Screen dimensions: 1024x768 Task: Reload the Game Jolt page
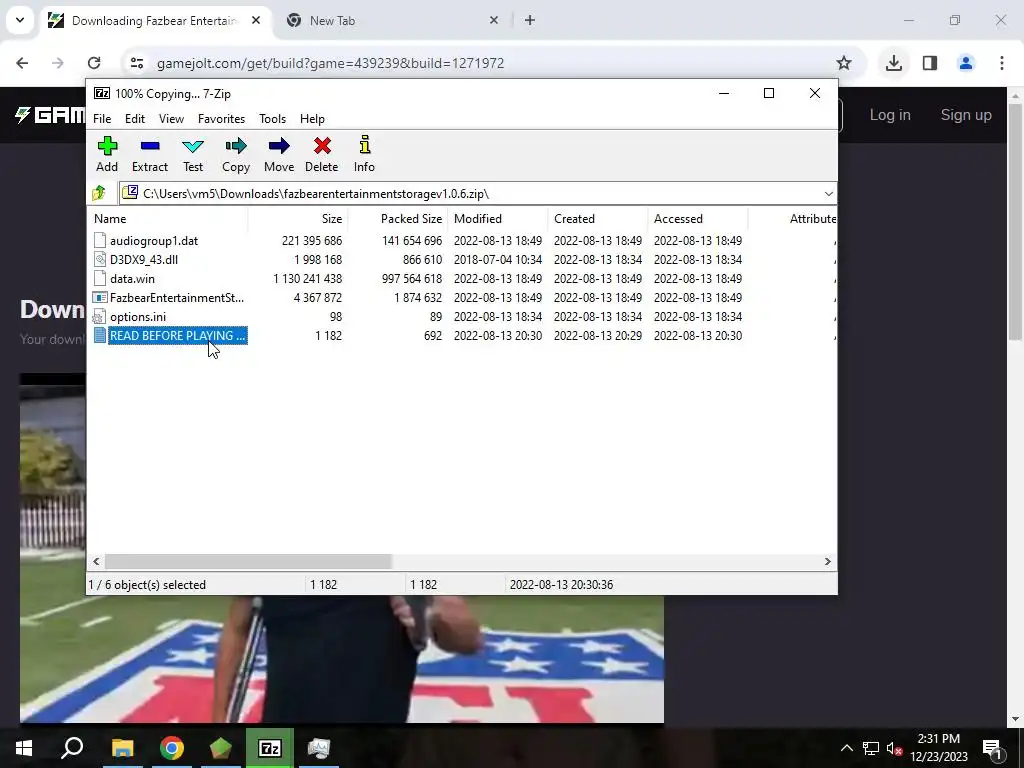94,63
